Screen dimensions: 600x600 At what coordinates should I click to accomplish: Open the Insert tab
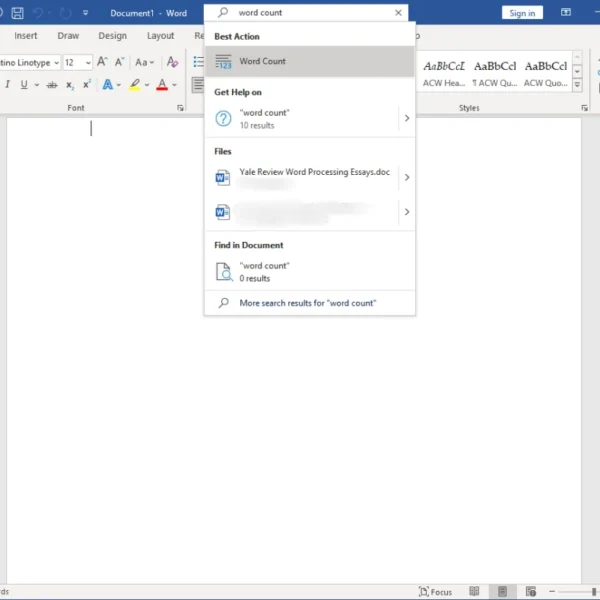tap(26, 36)
